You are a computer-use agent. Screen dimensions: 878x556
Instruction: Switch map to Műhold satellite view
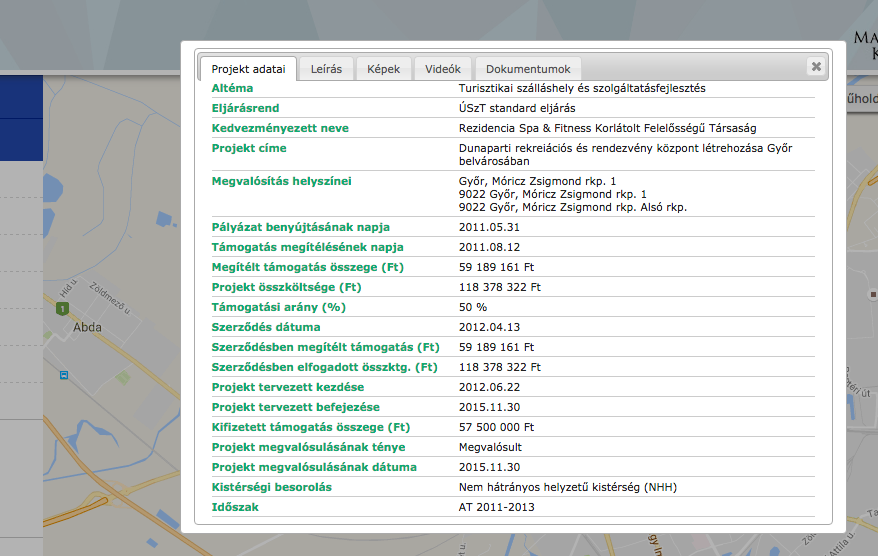point(861,100)
